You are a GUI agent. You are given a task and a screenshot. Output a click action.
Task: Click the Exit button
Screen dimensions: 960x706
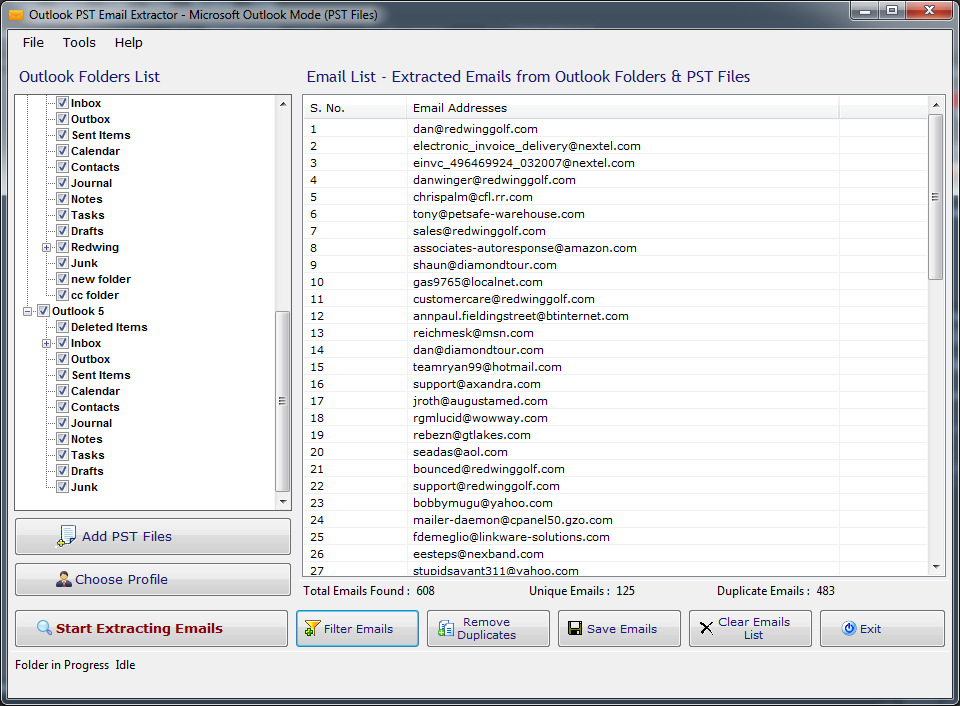pyautogui.click(x=882, y=628)
